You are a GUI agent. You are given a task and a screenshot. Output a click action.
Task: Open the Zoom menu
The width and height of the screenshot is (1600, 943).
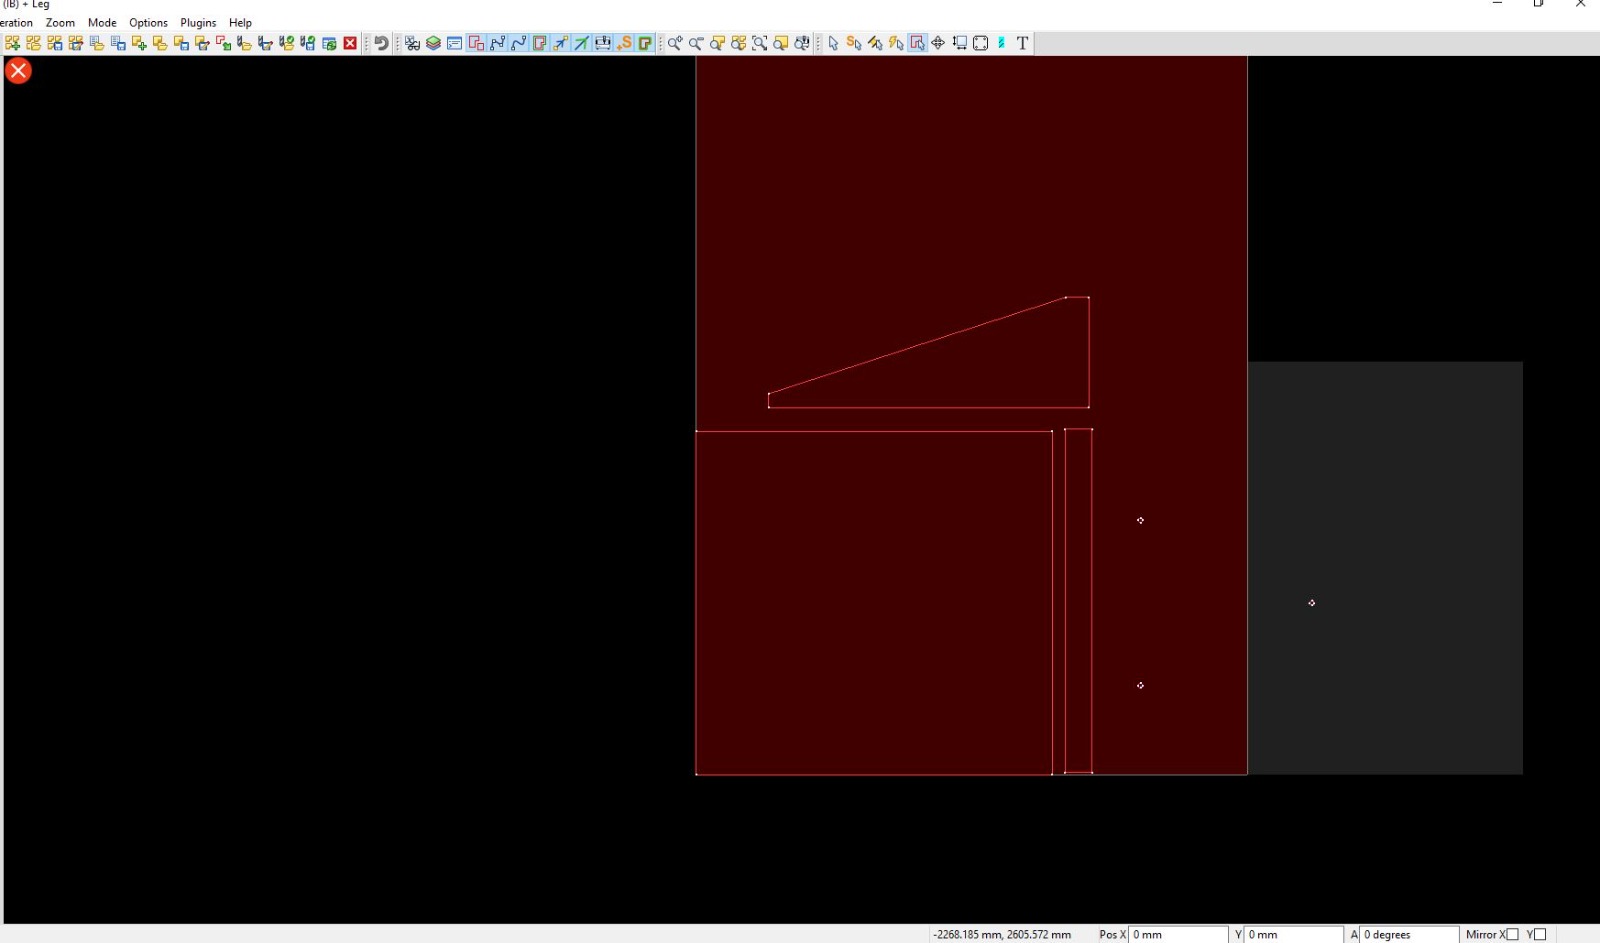pos(60,22)
